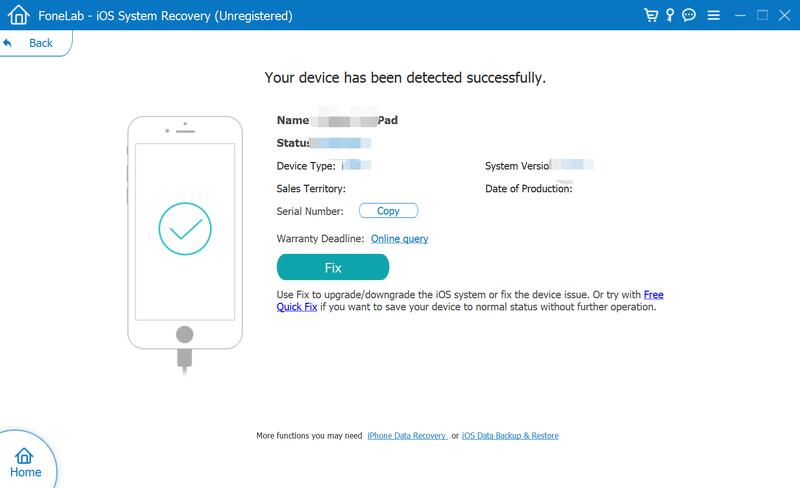Return via the round Home button bottom-left

click(x=25, y=462)
